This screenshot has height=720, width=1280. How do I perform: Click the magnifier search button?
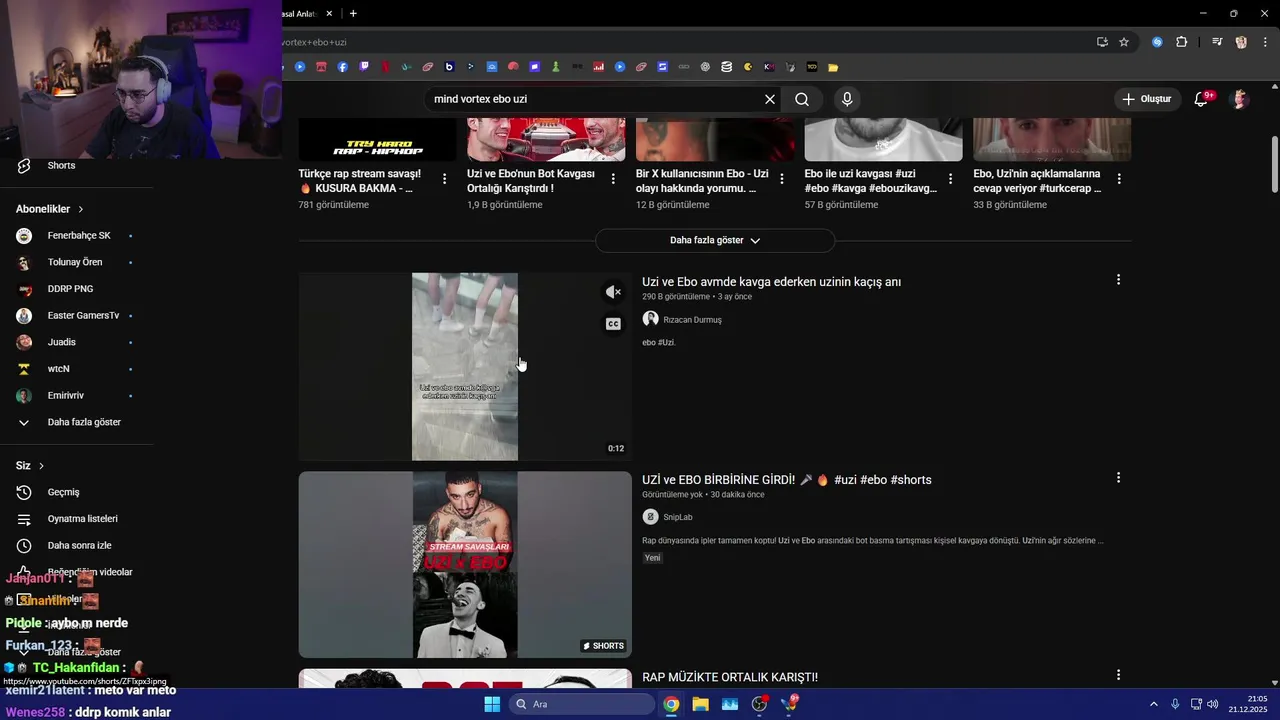[x=802, y=99]
